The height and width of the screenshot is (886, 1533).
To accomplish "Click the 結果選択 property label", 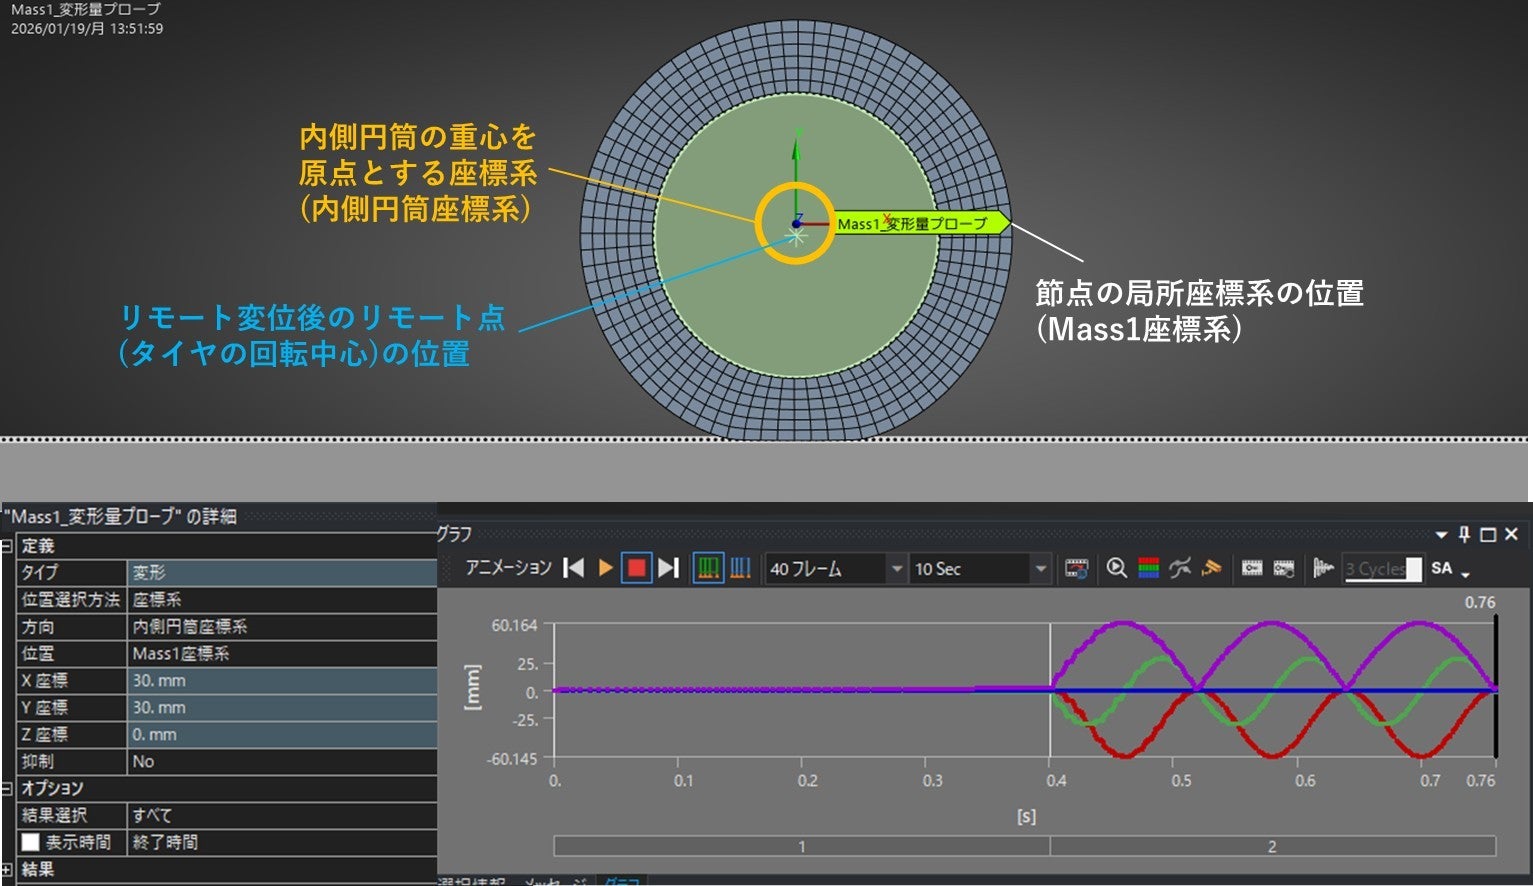I will (x=55, y=815).
